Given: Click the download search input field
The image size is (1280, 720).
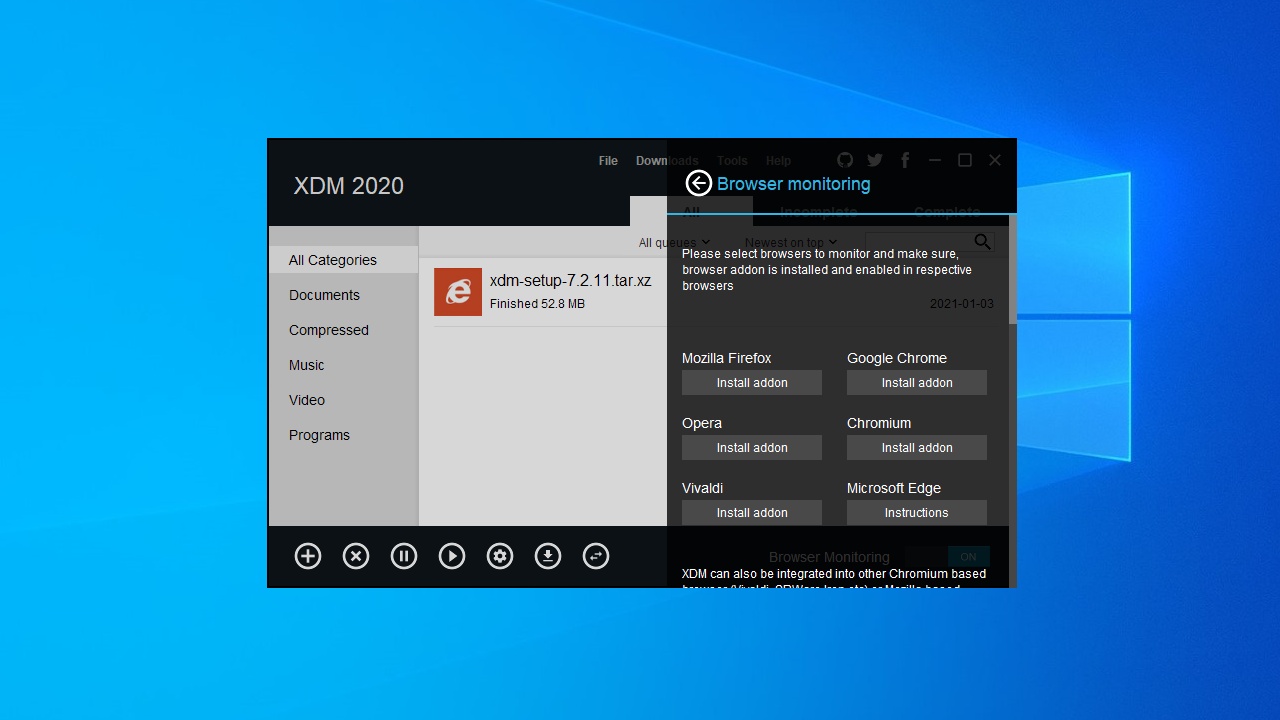Looking at the screenshot, I should pos(919,242).
